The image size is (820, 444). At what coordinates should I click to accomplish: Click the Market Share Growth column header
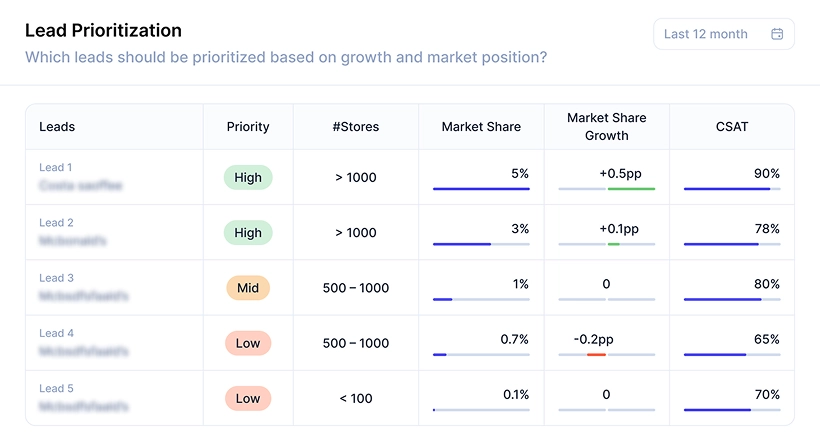606,126
